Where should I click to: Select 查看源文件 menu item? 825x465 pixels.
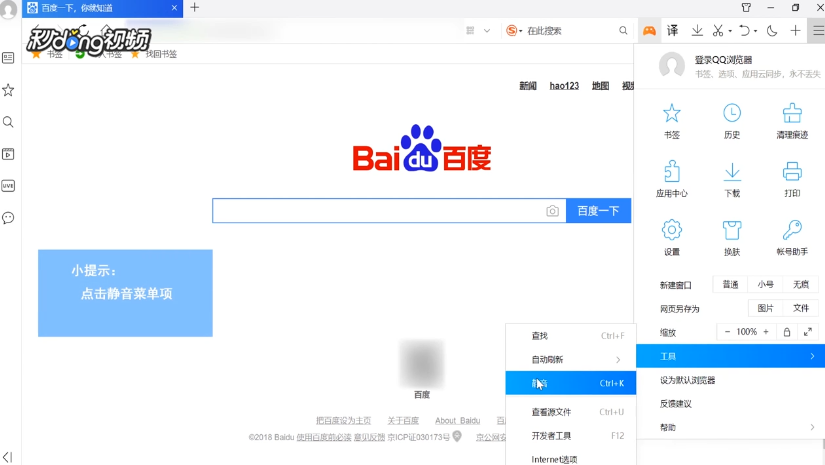point(571,412)
